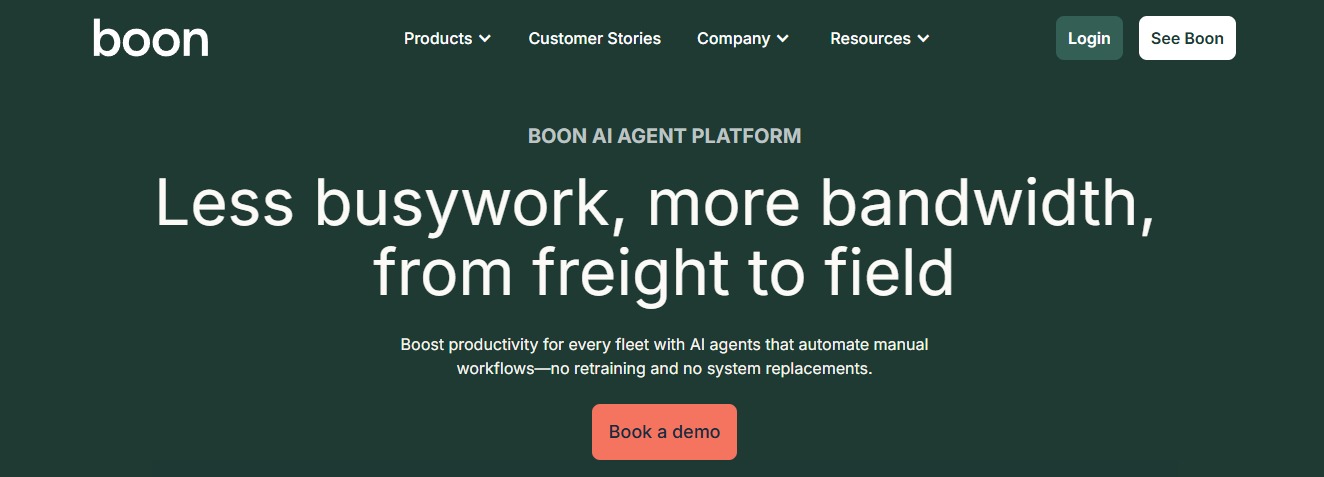Click the Book a demo button
The height and width of the screenshot is (477, 1324).
tap(664, 432)
